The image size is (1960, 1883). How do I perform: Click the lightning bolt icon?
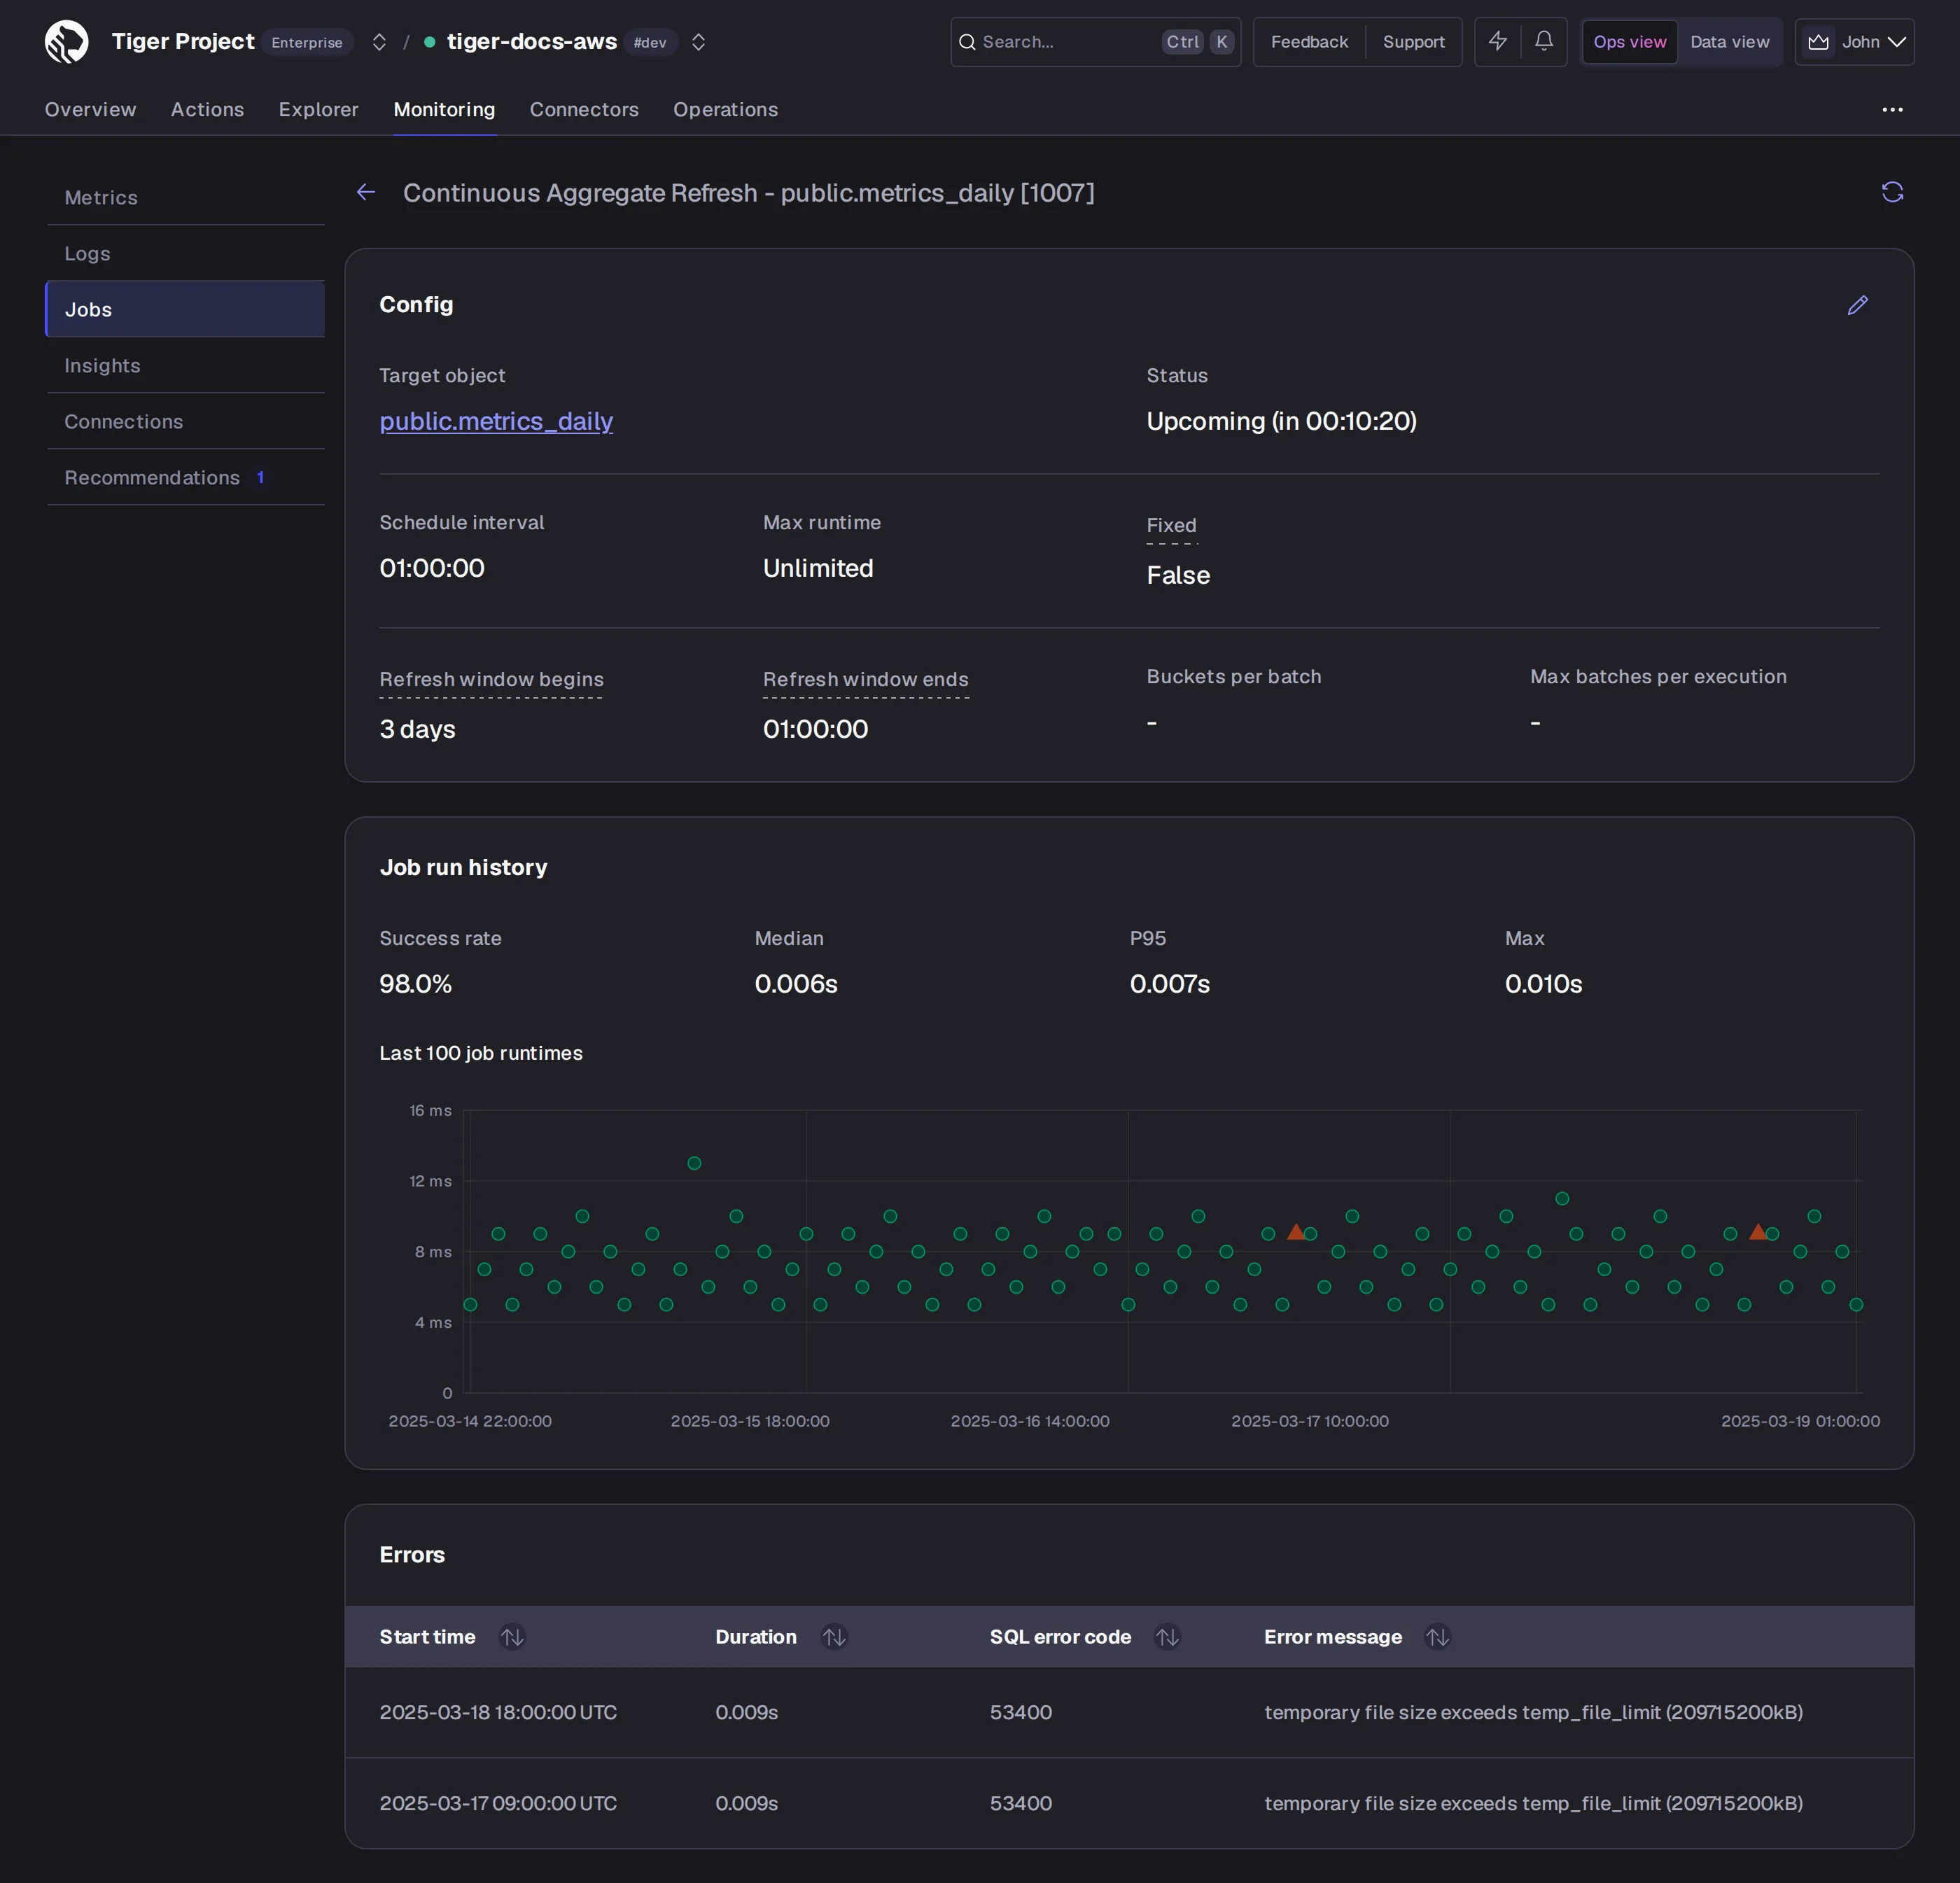pyautogui.click(x=1497, y=42)
